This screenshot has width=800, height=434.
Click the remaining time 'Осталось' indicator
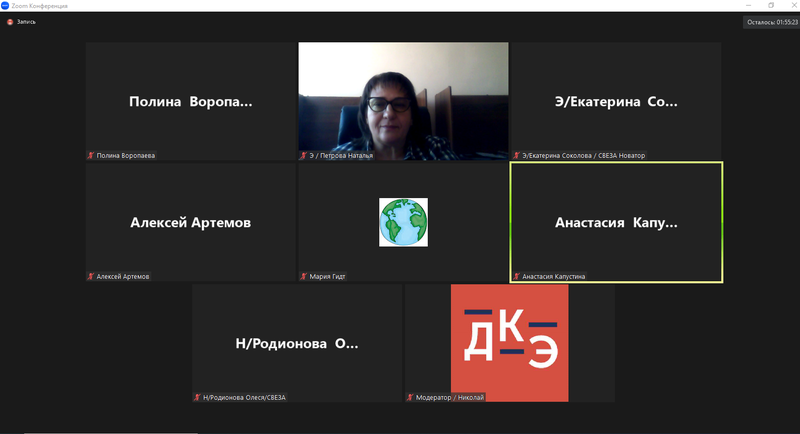click(x=770, y=22)
